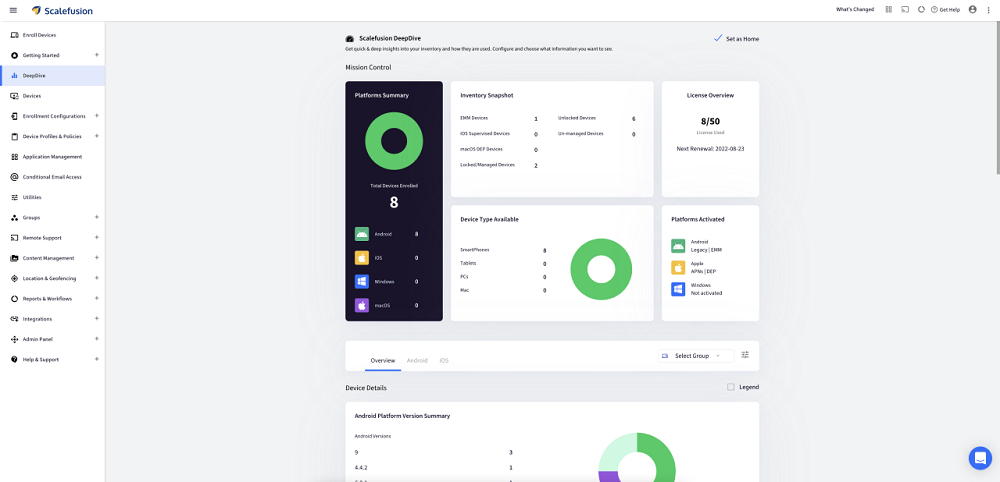Open the user account avatar icon

(973, 10)
